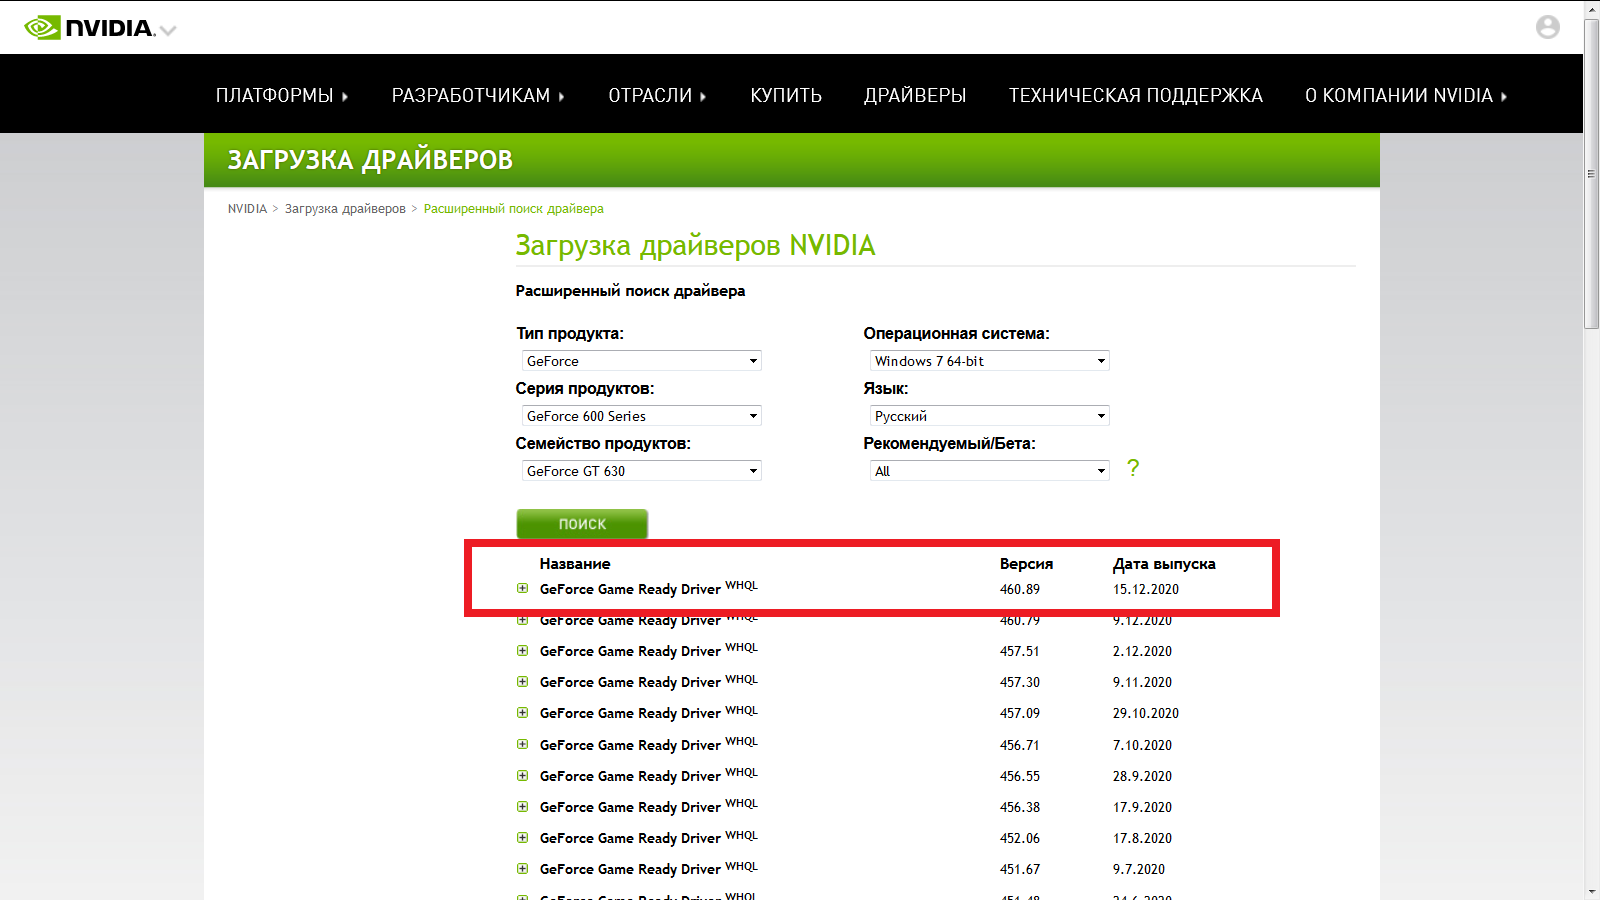This screenshot has width=1600, height=900.
Task: Click the Расширенный поиск драйвера breadcrumb link
Action: [514, 209]
